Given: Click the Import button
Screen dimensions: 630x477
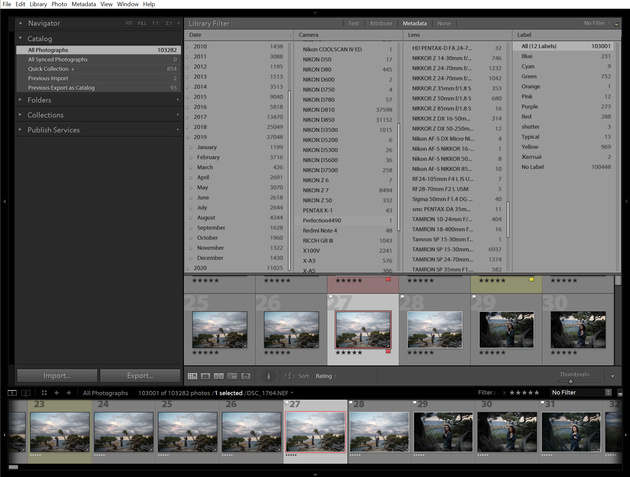Looking at the screenshot, I should click(x=57, y=376).
